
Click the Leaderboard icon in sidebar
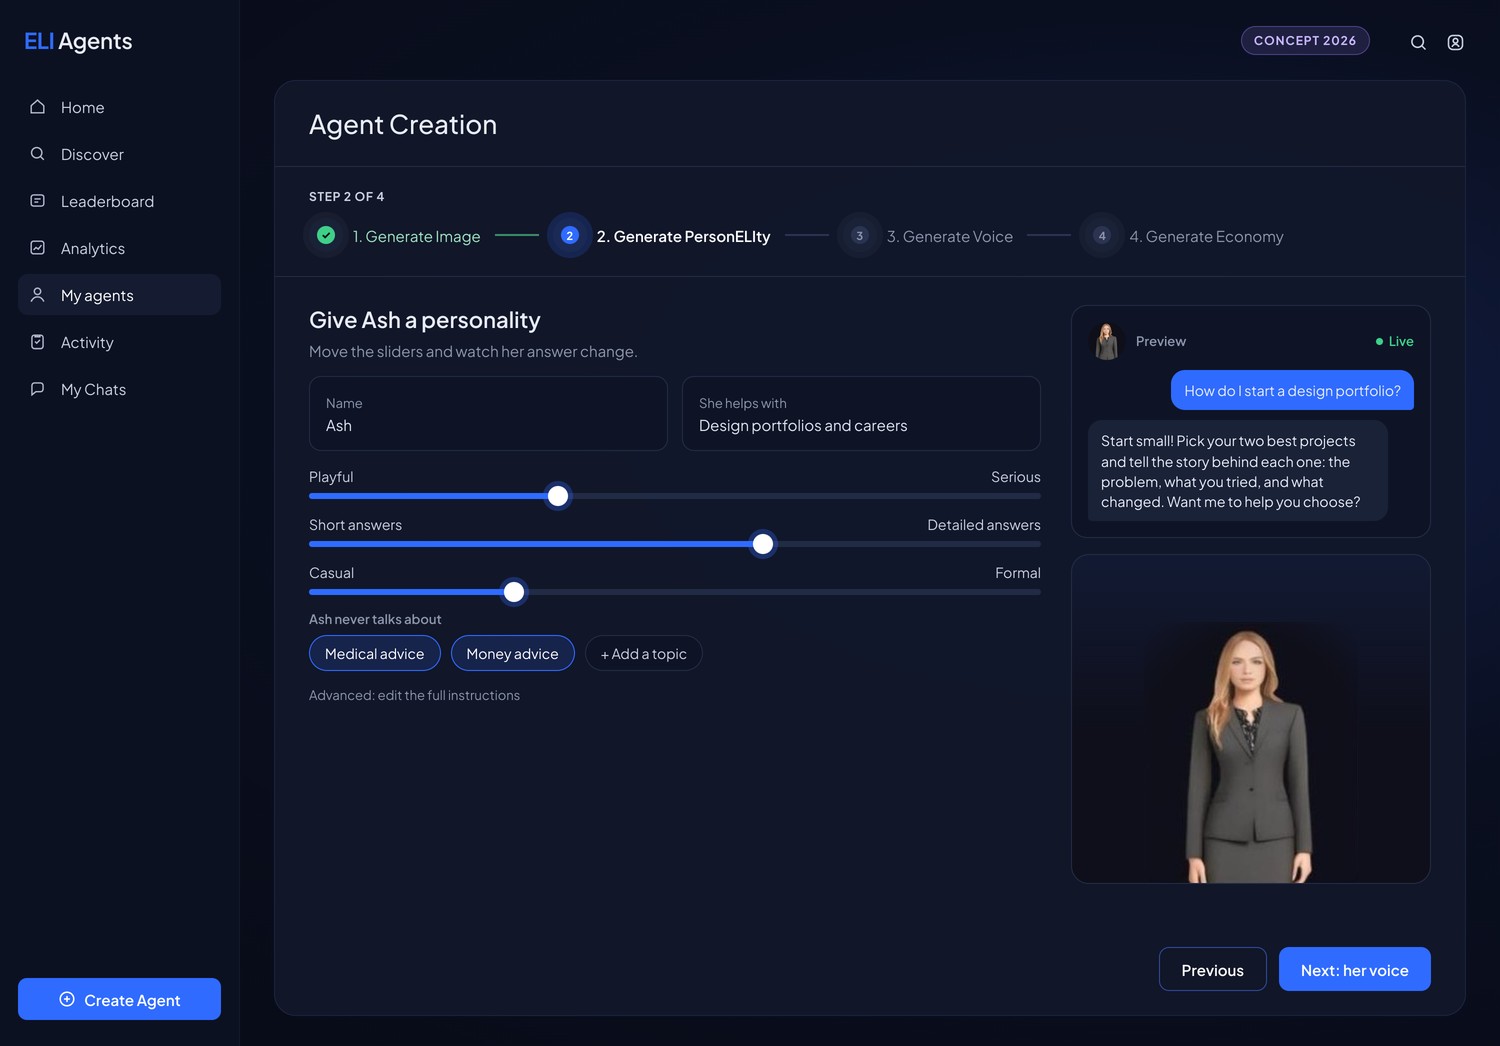[x=38, y=201]
